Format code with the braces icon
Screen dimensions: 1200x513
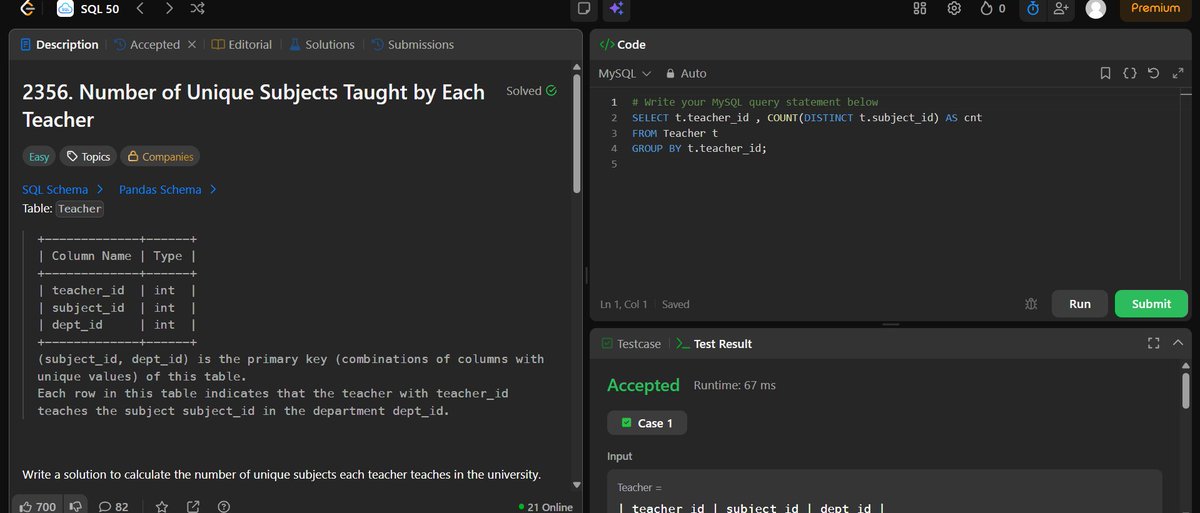tap(1129, 73)
